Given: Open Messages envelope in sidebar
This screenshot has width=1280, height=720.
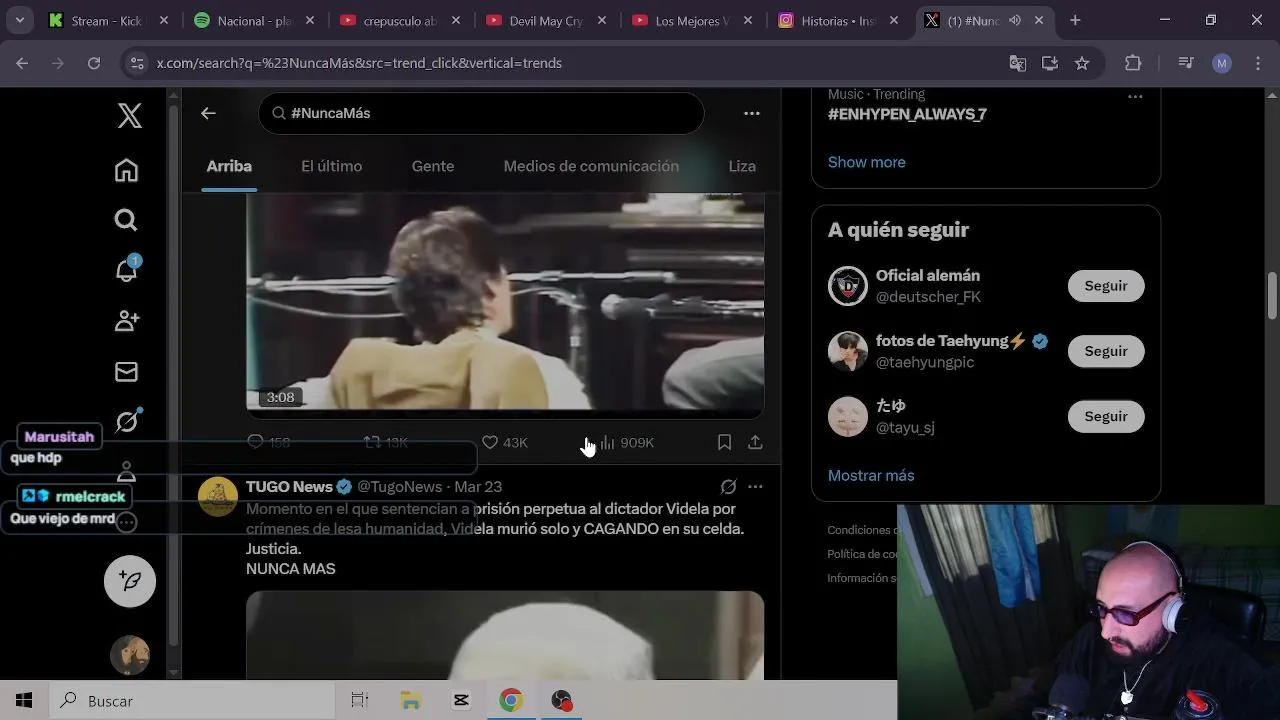Looking at the screenshot, I should click(x=126, y=372).
